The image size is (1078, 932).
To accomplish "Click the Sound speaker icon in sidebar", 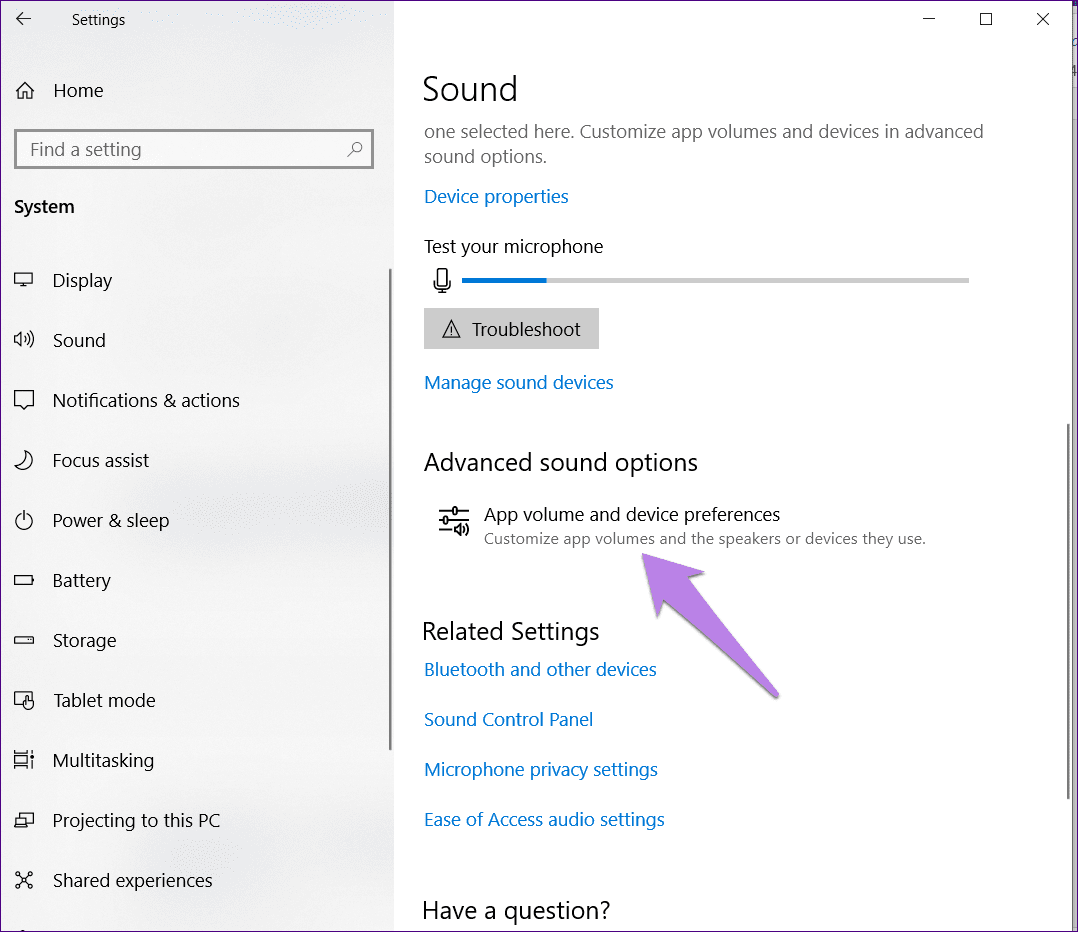I will point(24,340).
